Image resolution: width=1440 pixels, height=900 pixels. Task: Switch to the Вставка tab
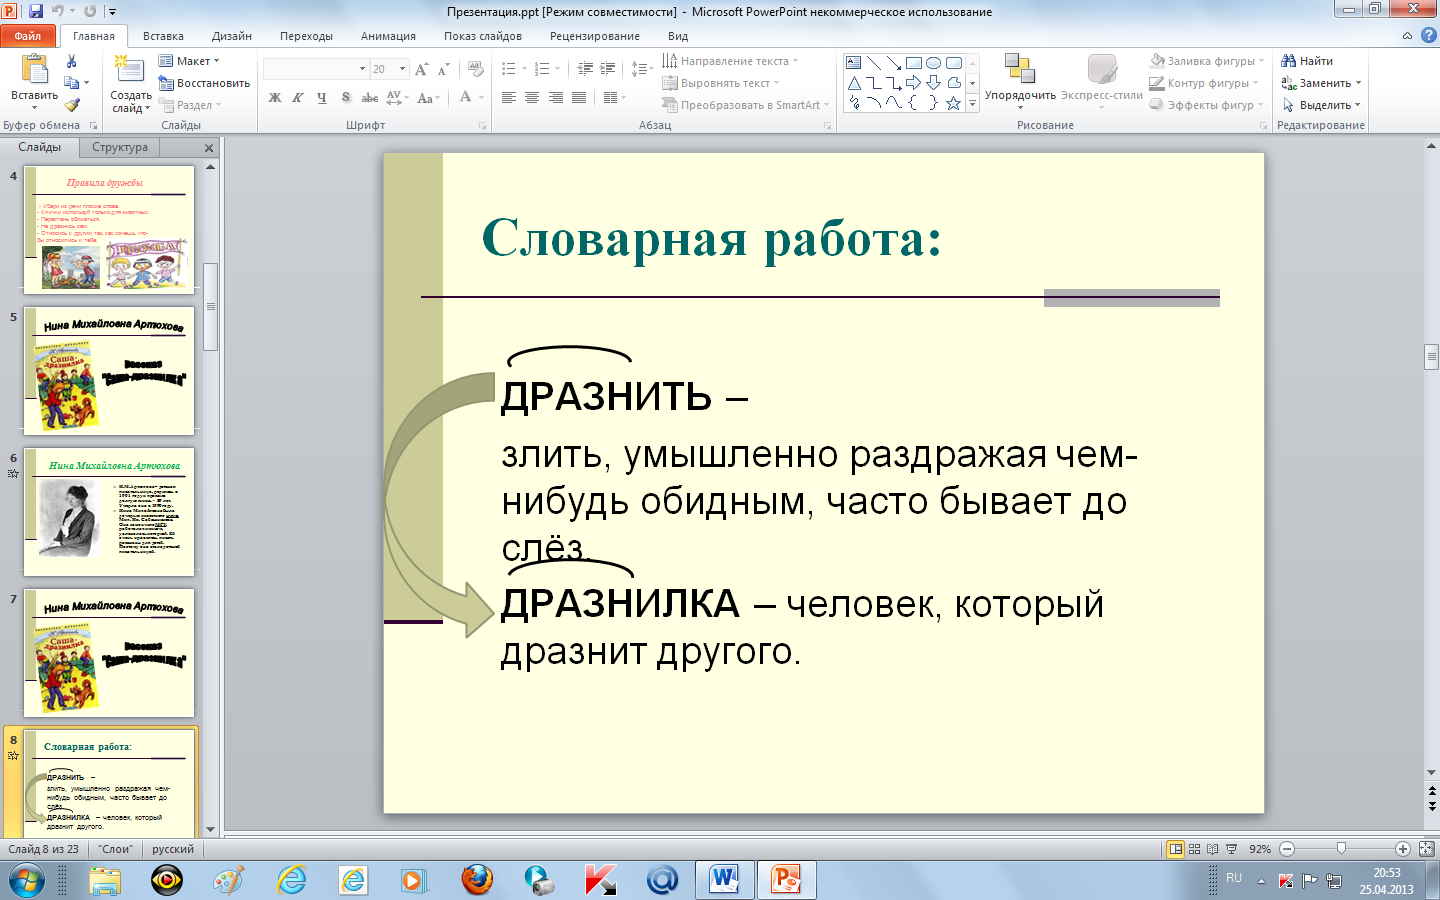(x=163, y=36)
